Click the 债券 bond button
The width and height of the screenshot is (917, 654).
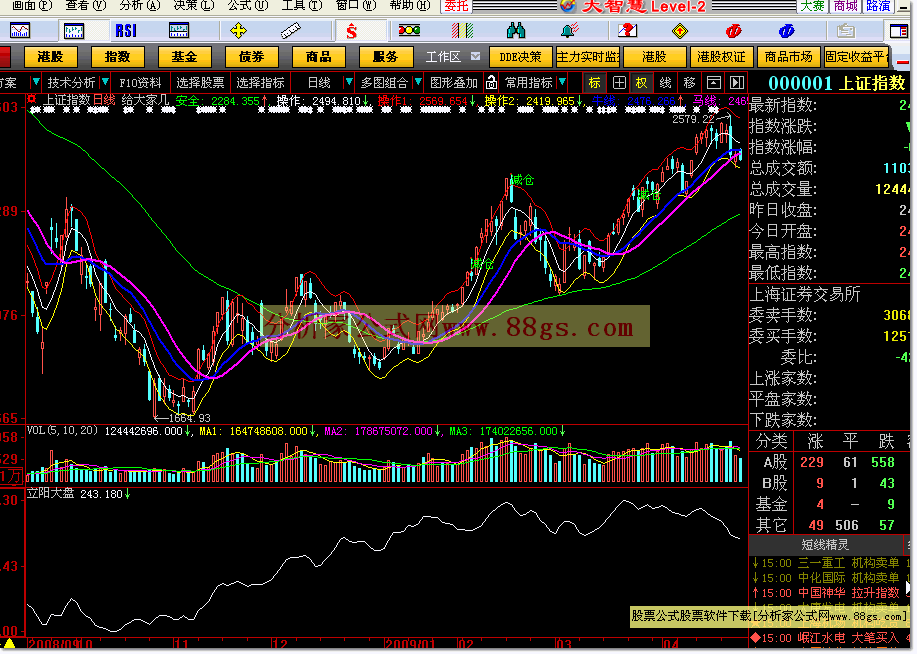coord(251,57)
